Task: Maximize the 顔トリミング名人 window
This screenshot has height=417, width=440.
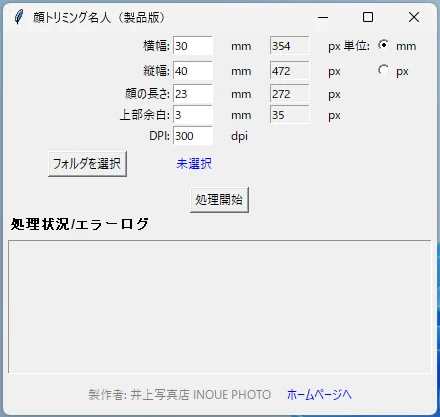Action: 368,17
